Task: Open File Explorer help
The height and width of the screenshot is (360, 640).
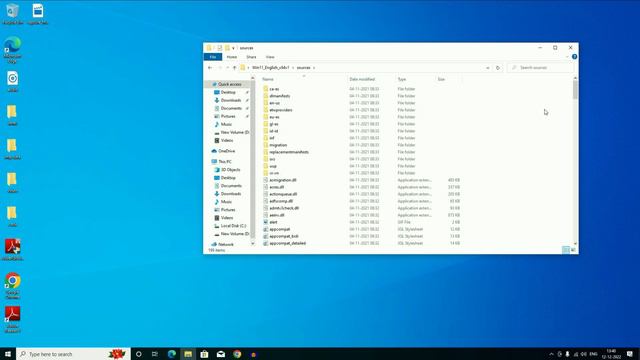Action: point(574,57)
